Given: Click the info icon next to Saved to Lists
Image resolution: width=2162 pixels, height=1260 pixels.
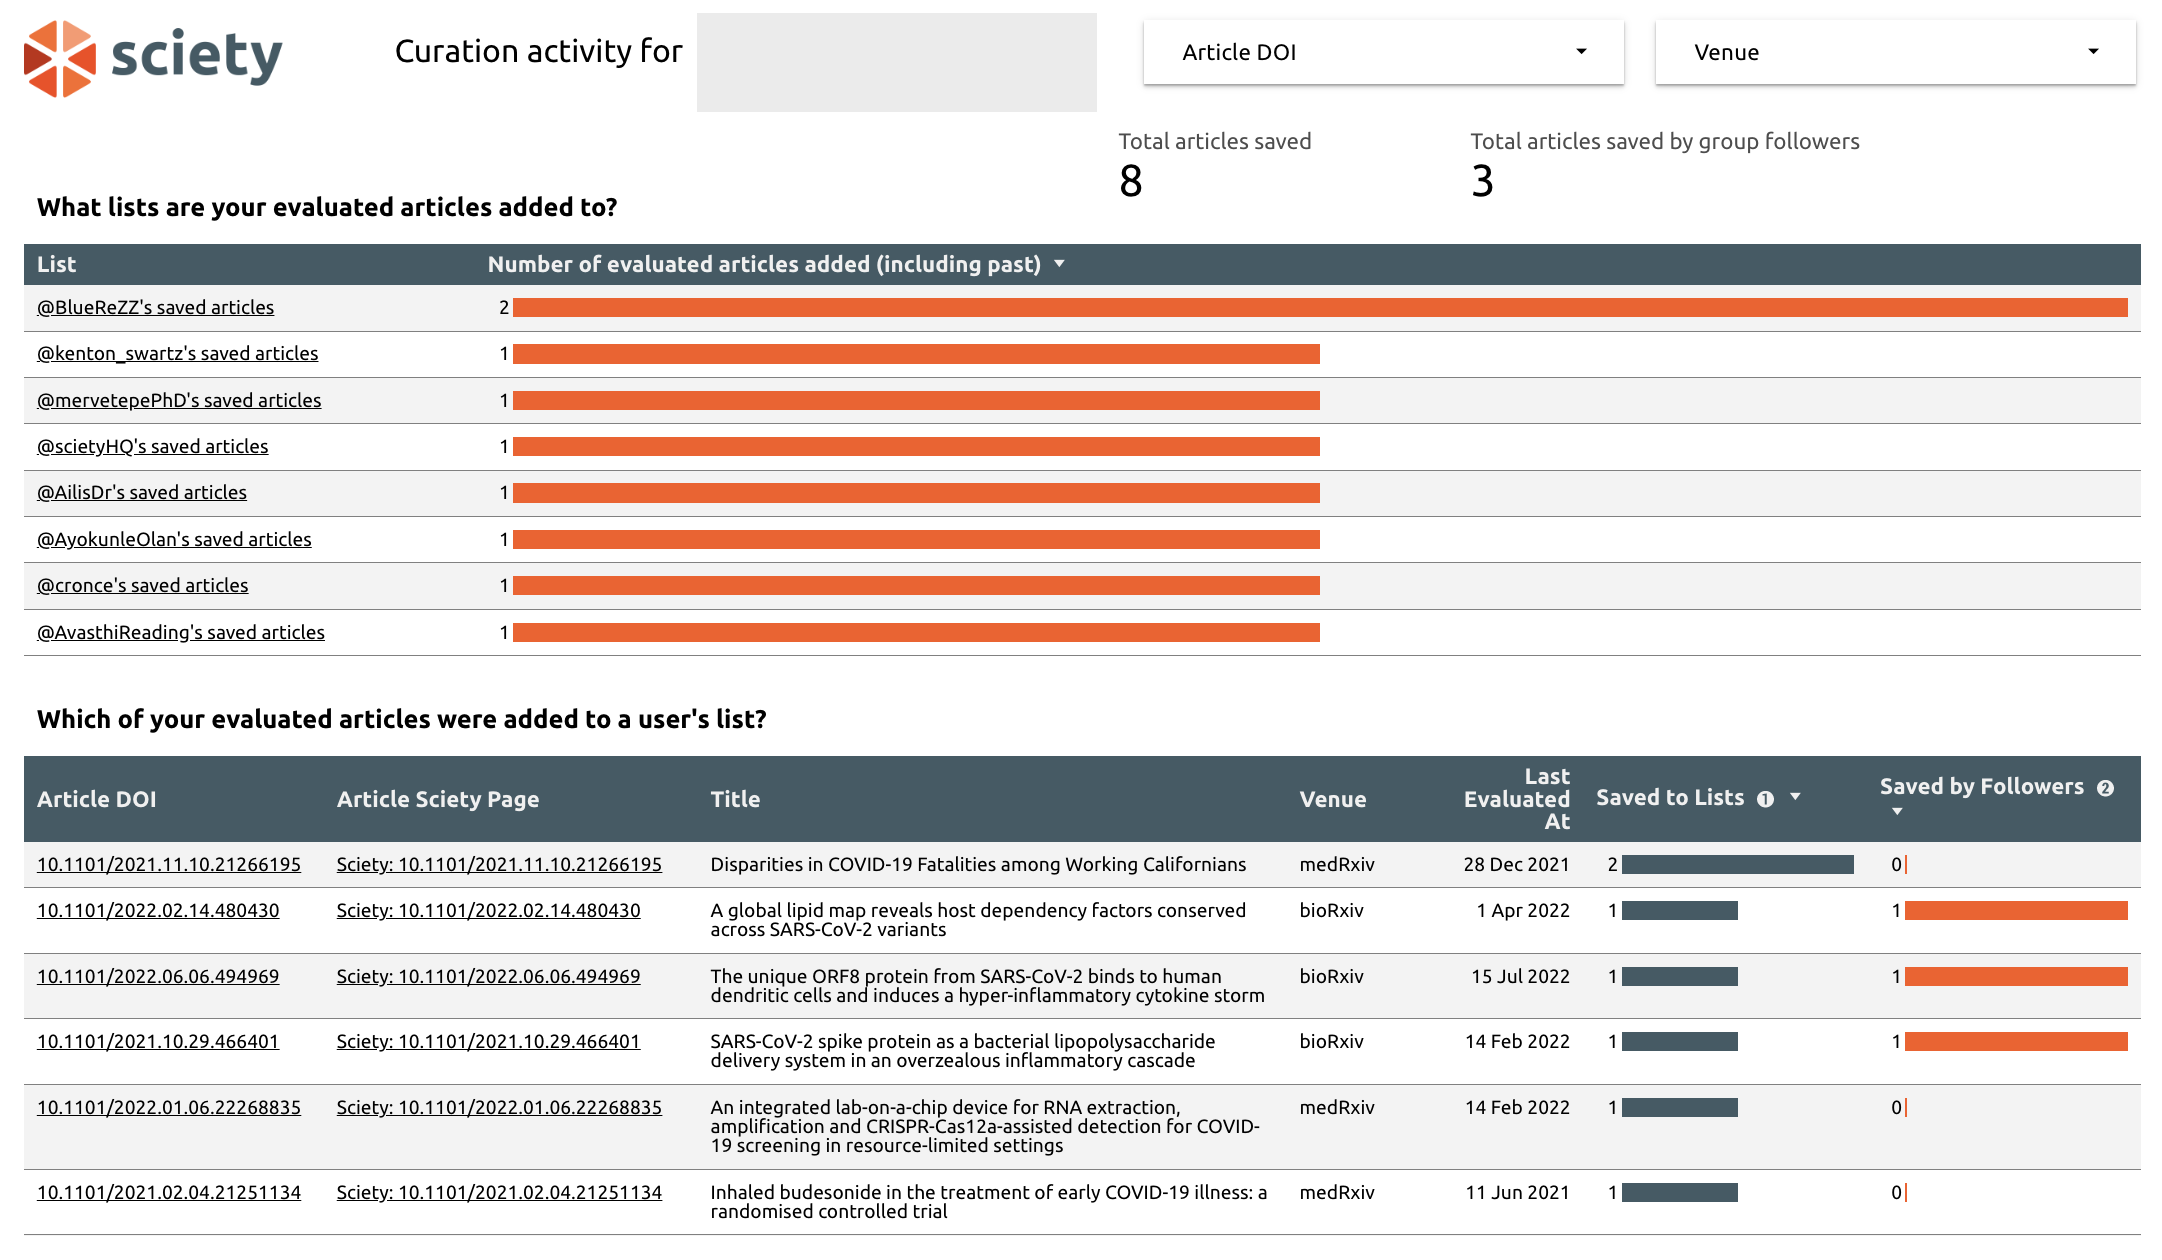Looking at the screenshot, I should 1766,798.
